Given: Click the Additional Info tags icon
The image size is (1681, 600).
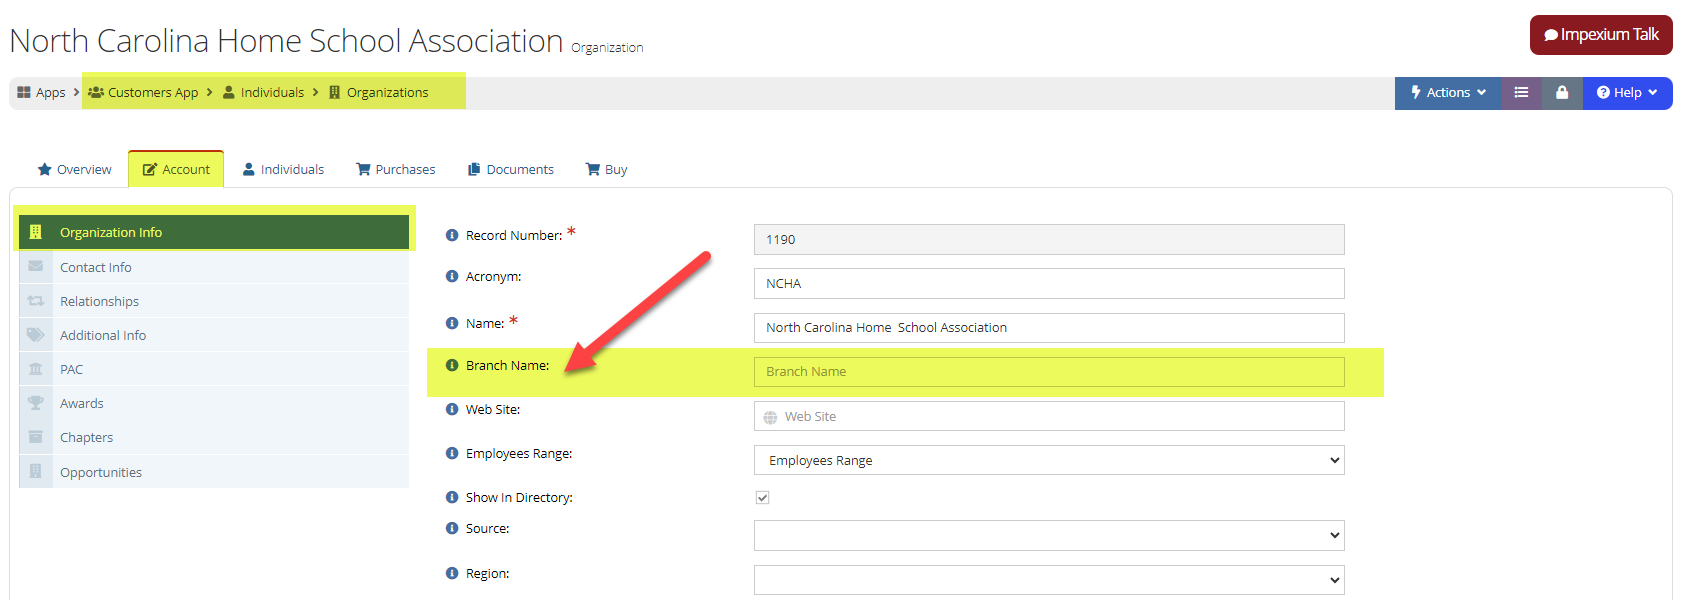Looking at the screenshot, I should click(x=36, y=334).
